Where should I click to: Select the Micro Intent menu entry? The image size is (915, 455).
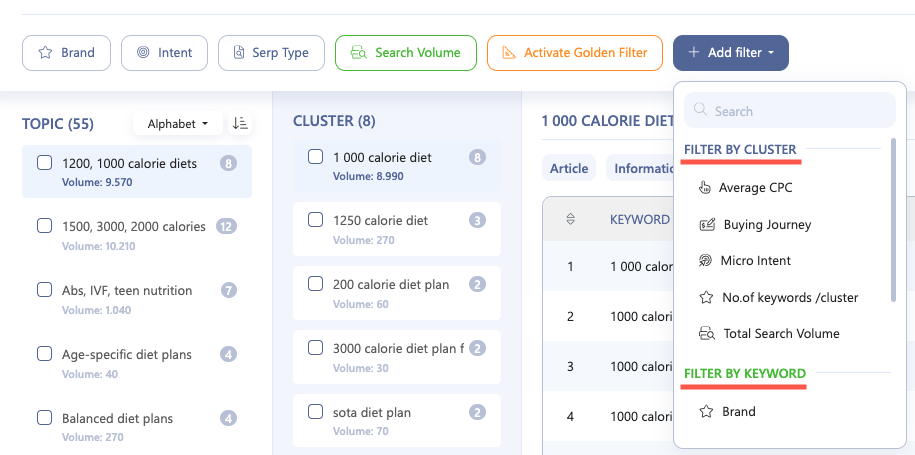click(756, 261)
